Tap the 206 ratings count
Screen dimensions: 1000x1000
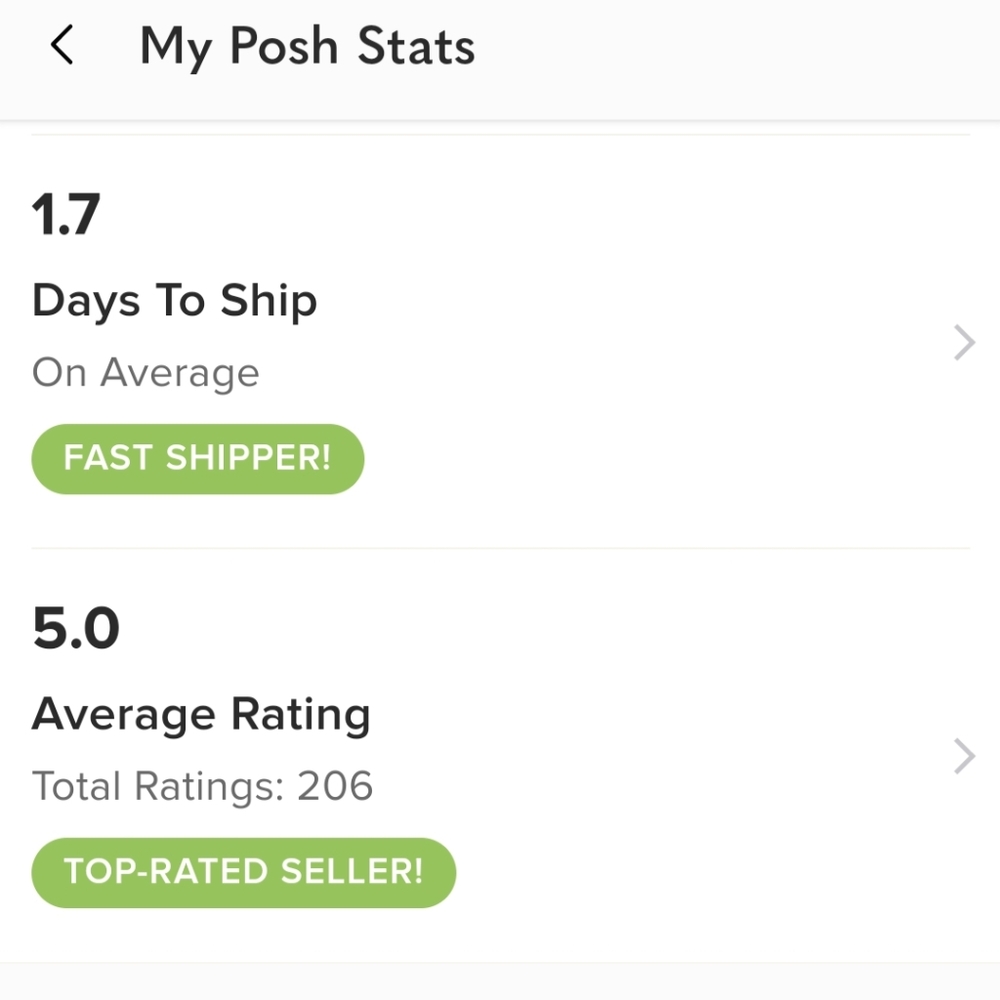[x=335, y=786]
